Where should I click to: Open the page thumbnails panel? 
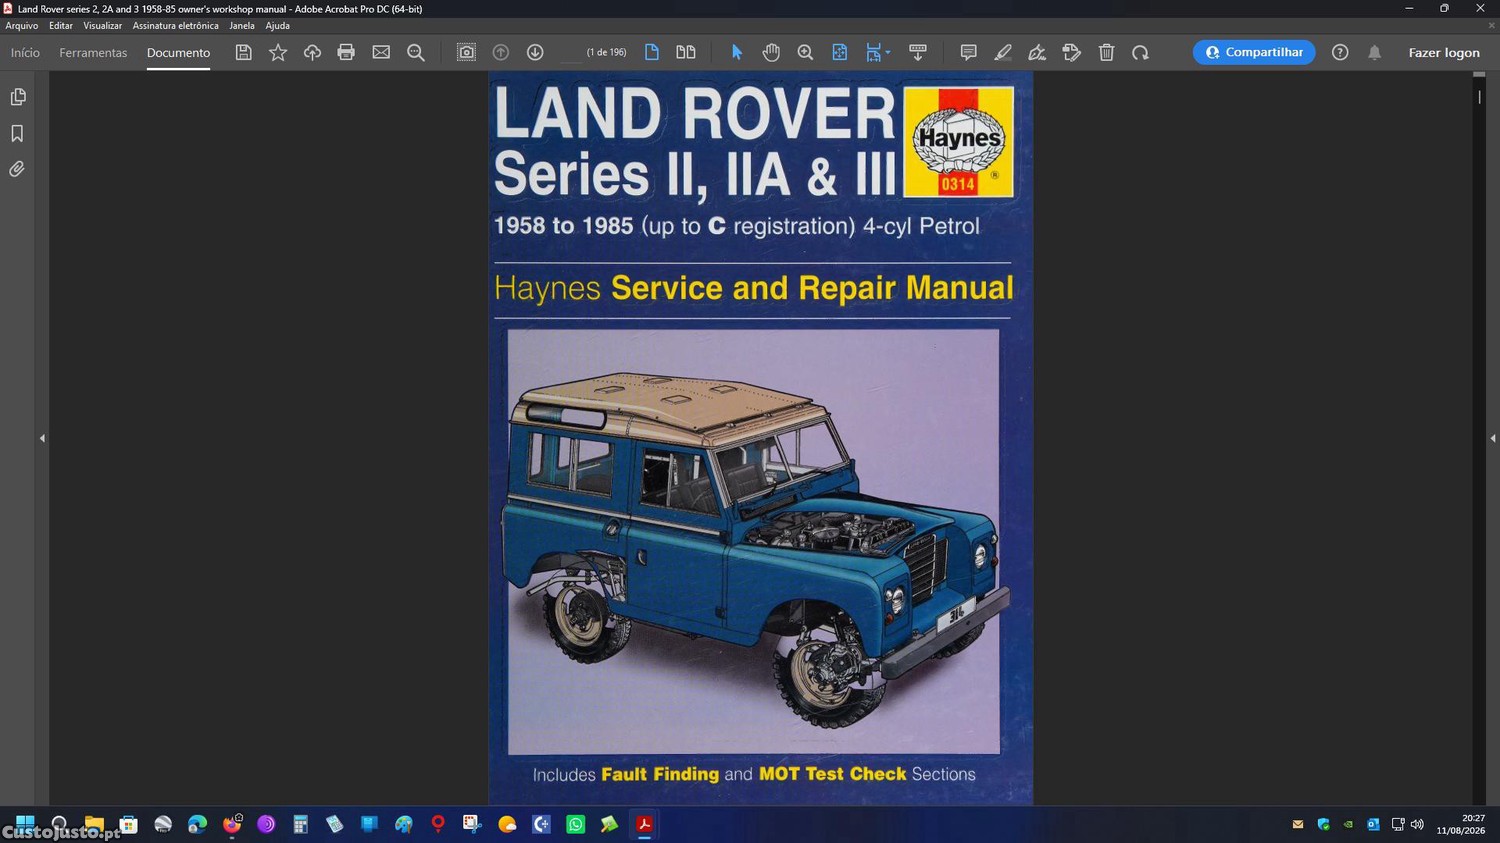pos(17,97)
